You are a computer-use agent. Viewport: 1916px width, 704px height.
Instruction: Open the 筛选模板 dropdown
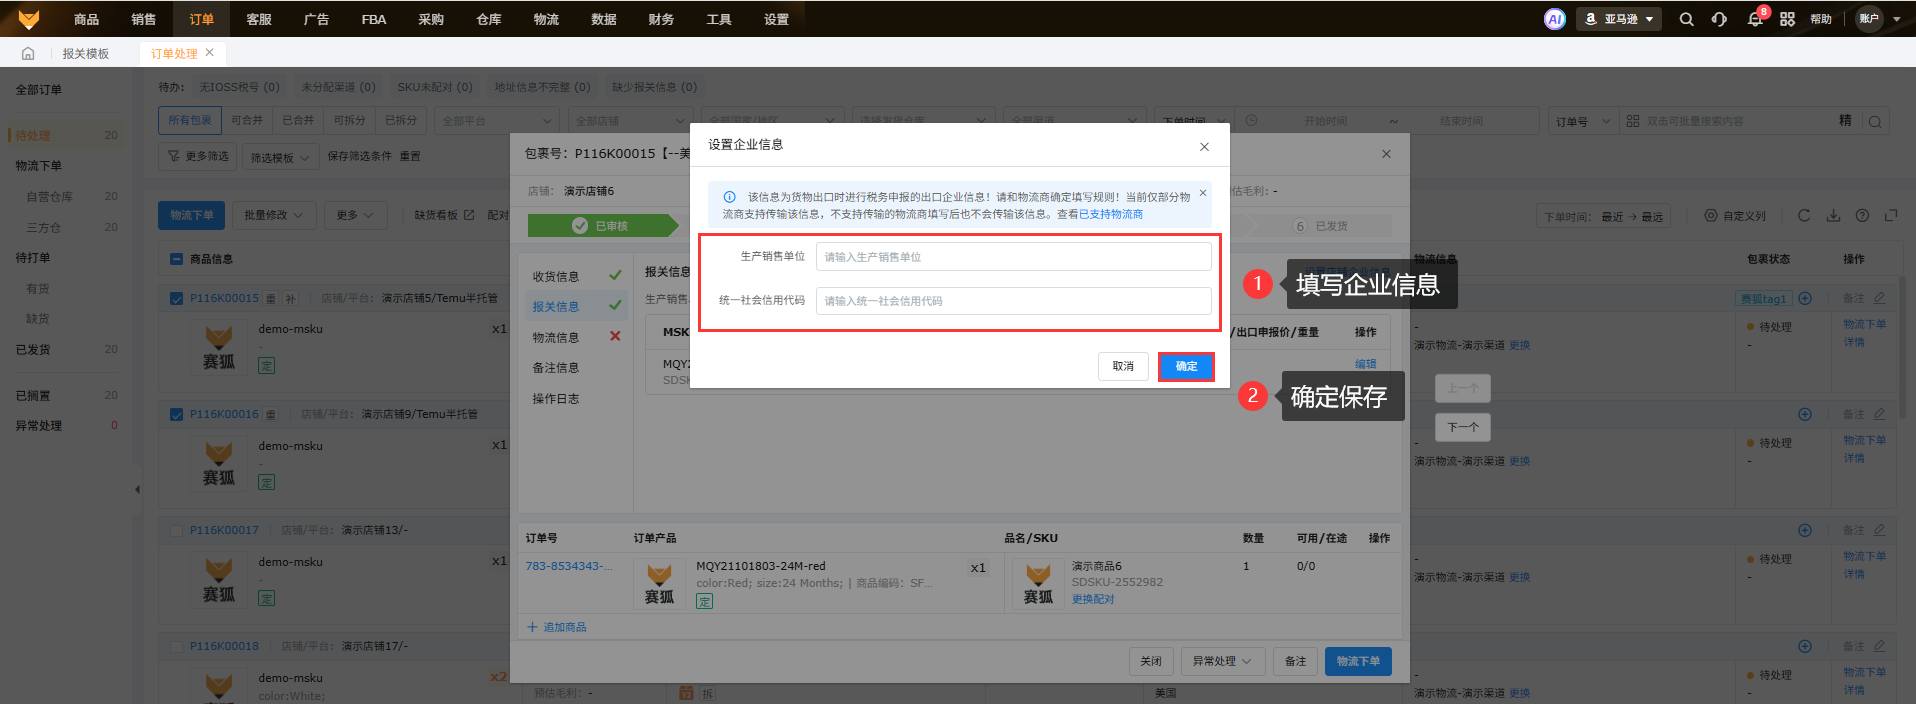279,157
